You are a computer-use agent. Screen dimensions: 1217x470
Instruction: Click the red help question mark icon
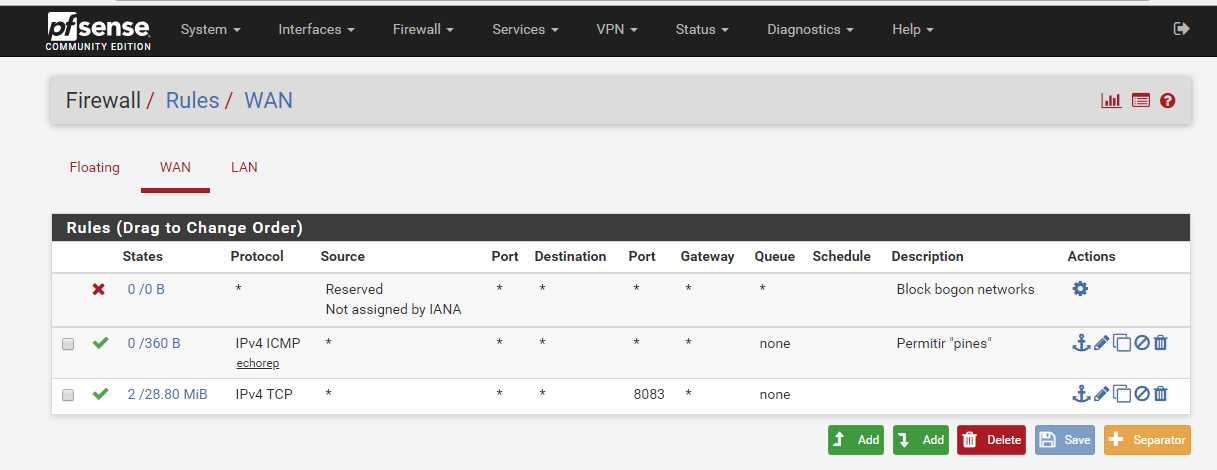[x=1167, y=101]
